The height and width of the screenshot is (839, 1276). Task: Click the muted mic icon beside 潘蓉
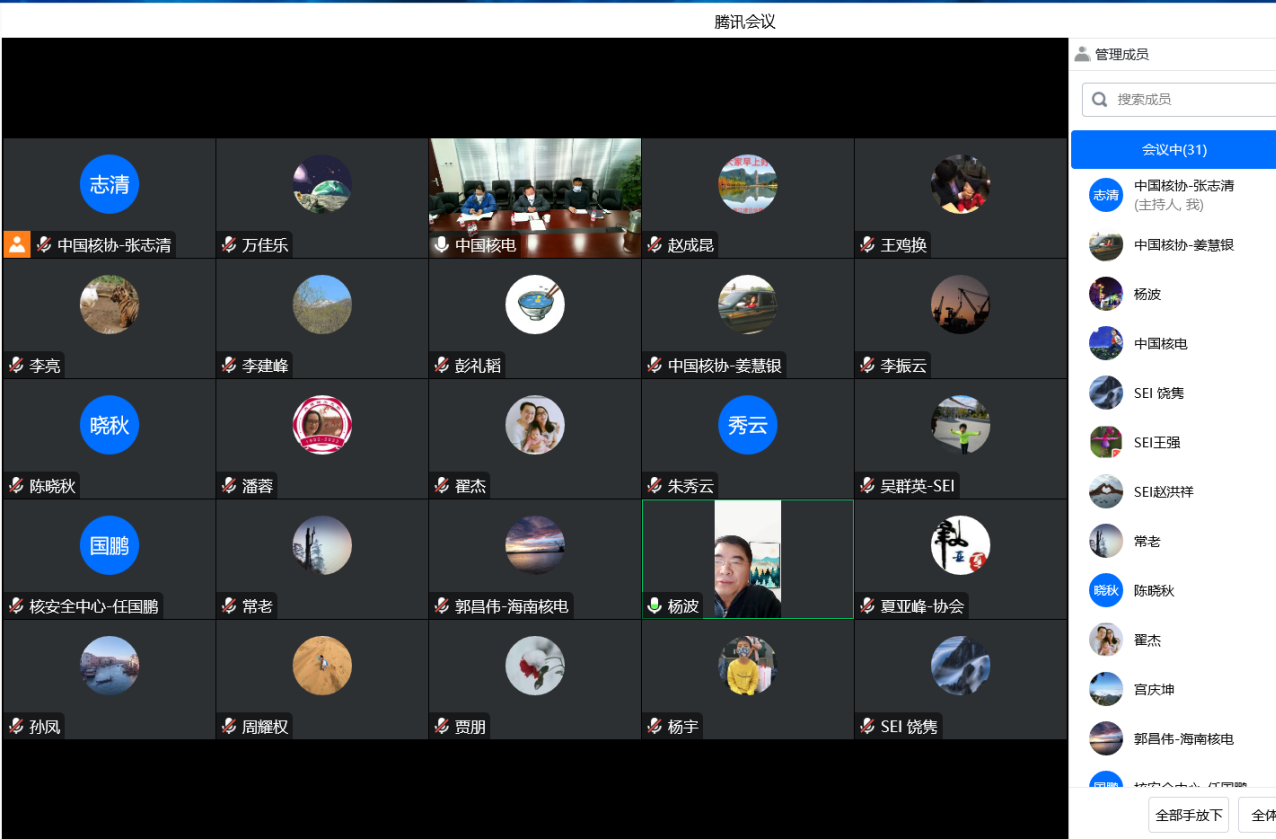[x=229, y=486]
